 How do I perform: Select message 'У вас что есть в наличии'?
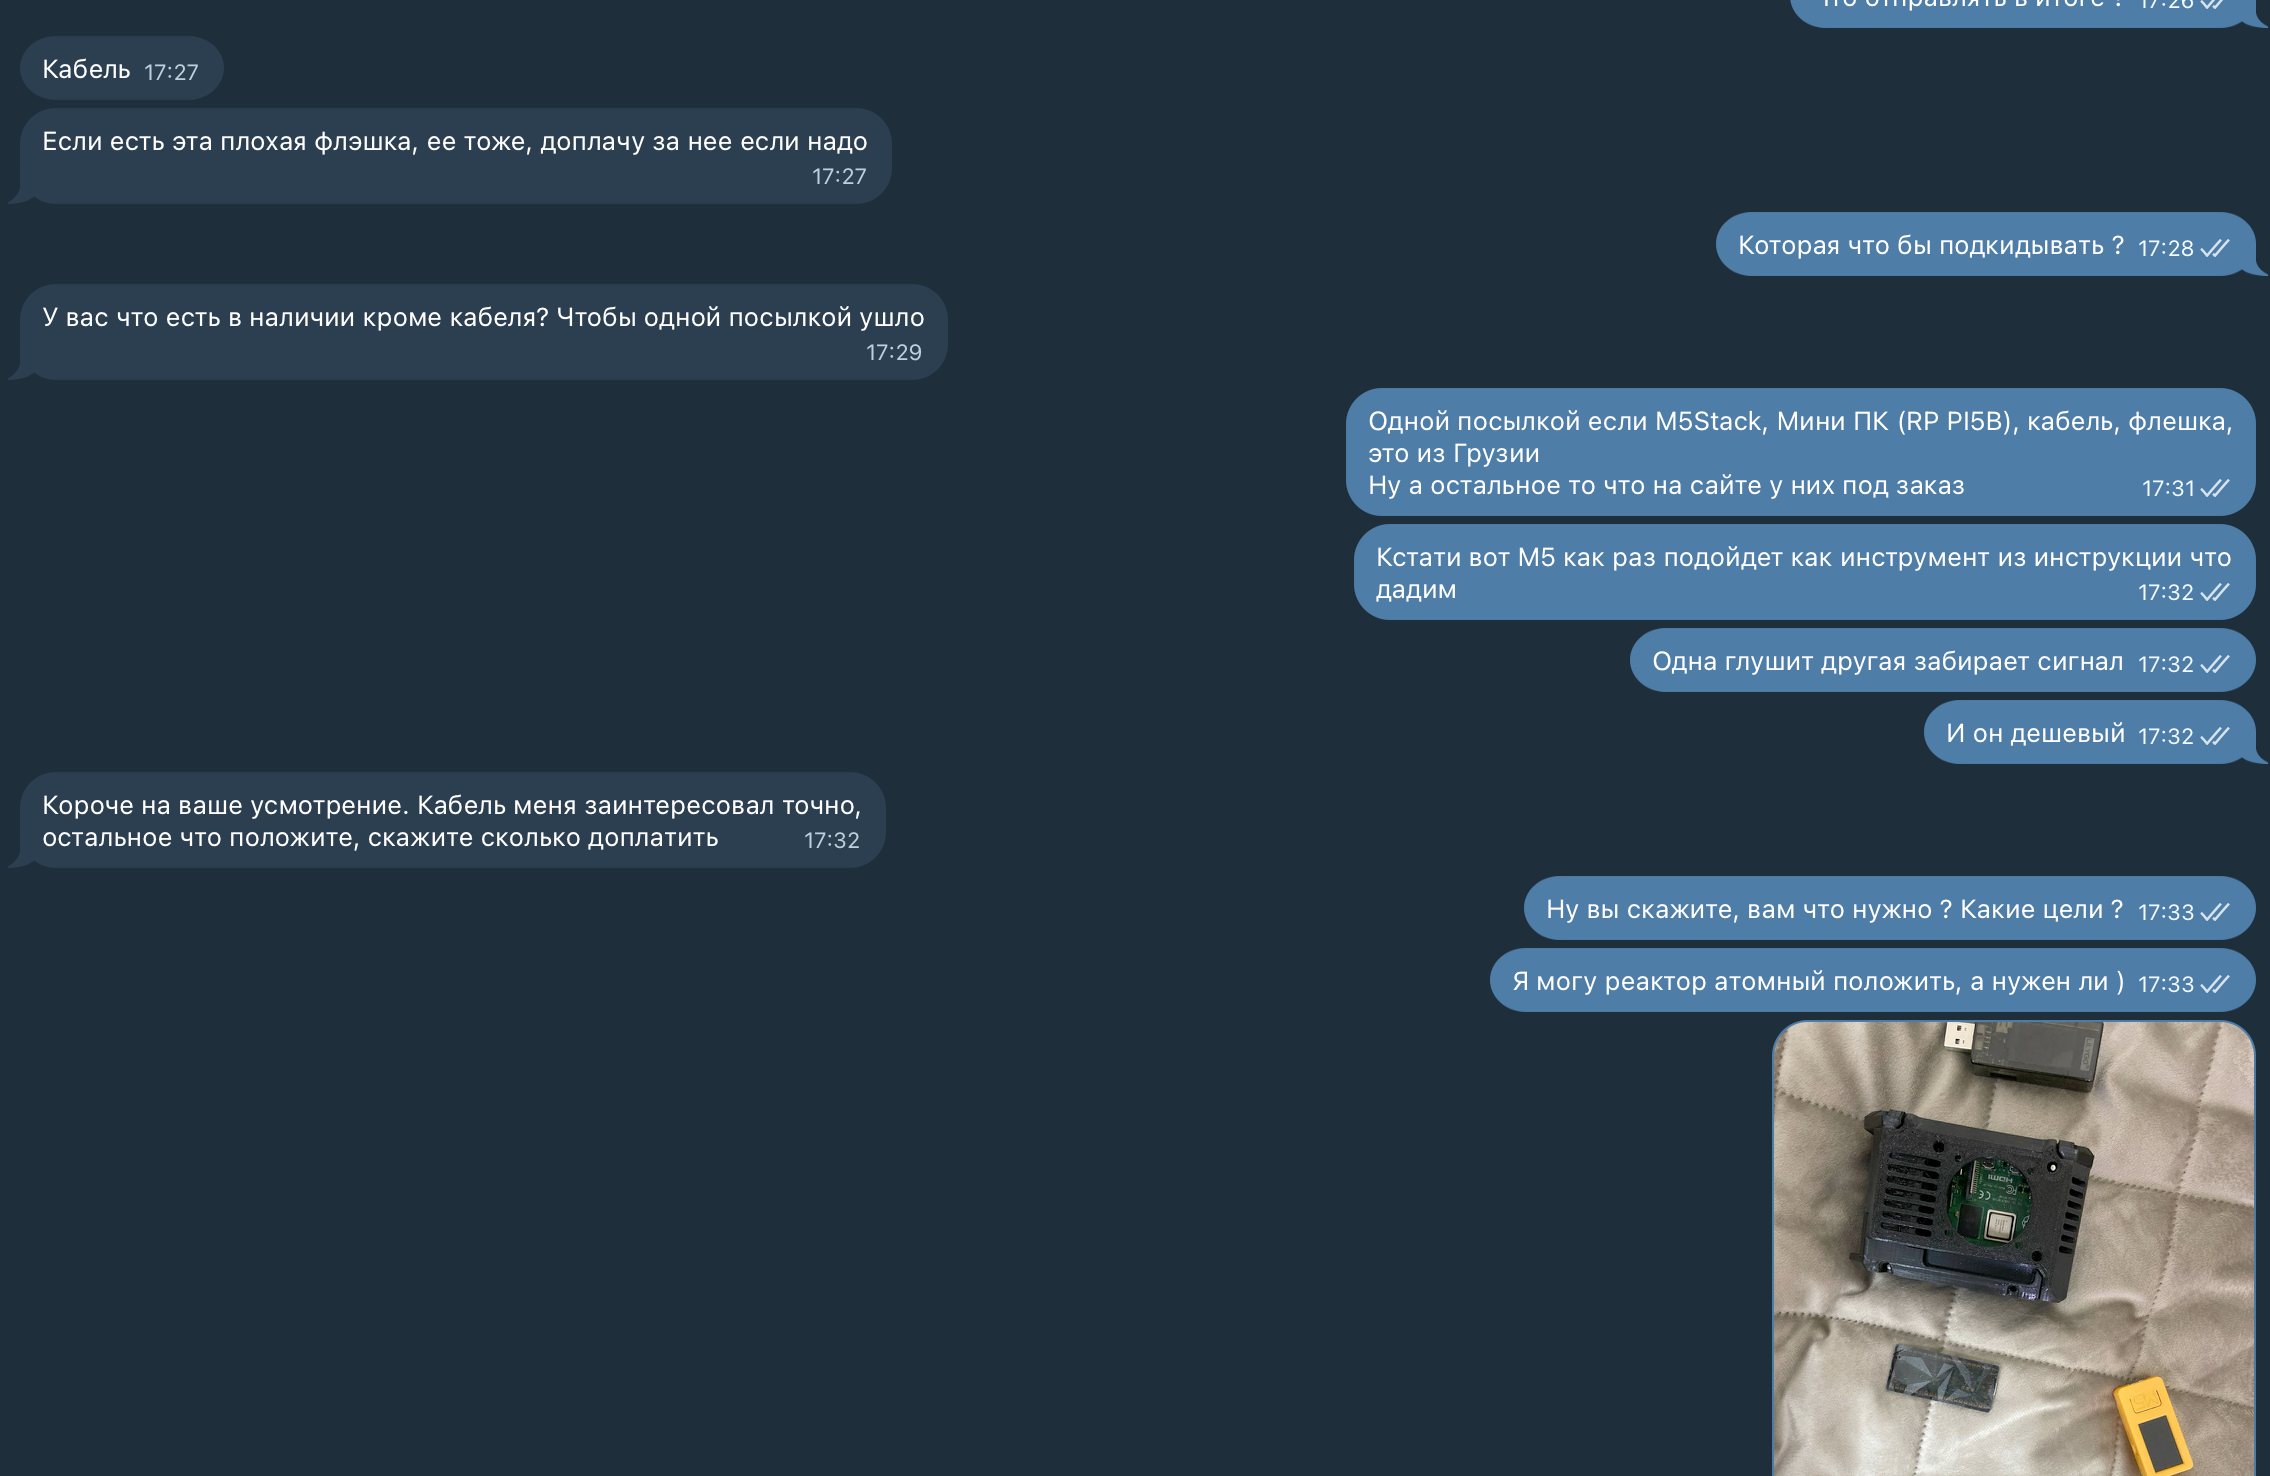click(x=483, y=332)
